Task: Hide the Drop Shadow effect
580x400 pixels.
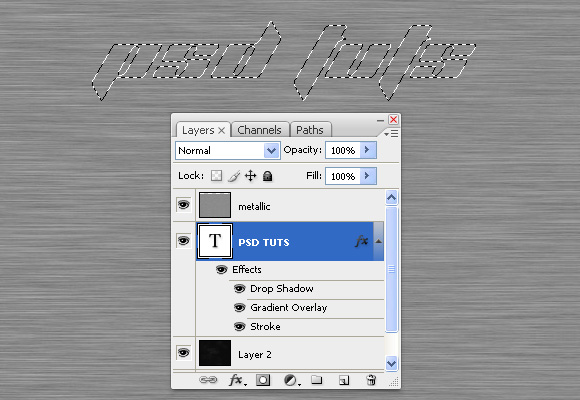Action: 240,289
